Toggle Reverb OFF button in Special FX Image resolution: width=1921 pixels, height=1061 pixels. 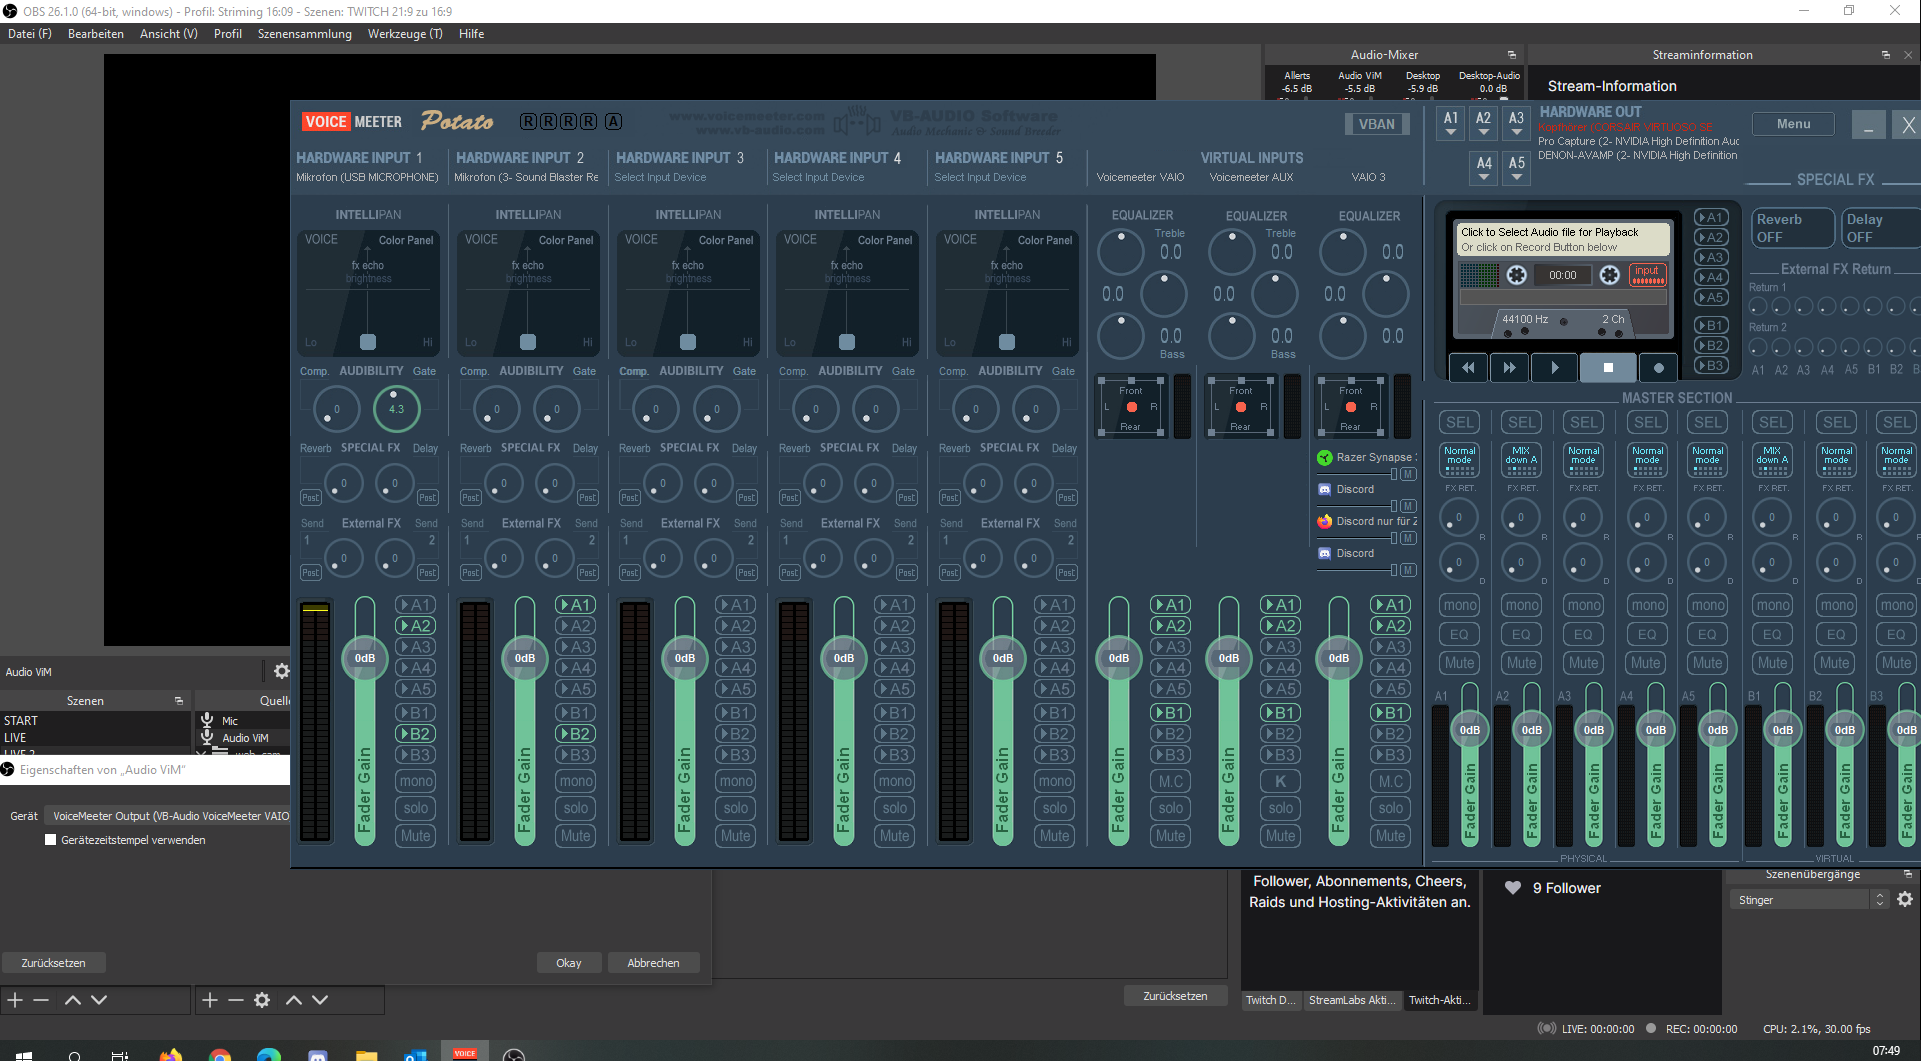pyautogui.click(x=1793, y=228)
